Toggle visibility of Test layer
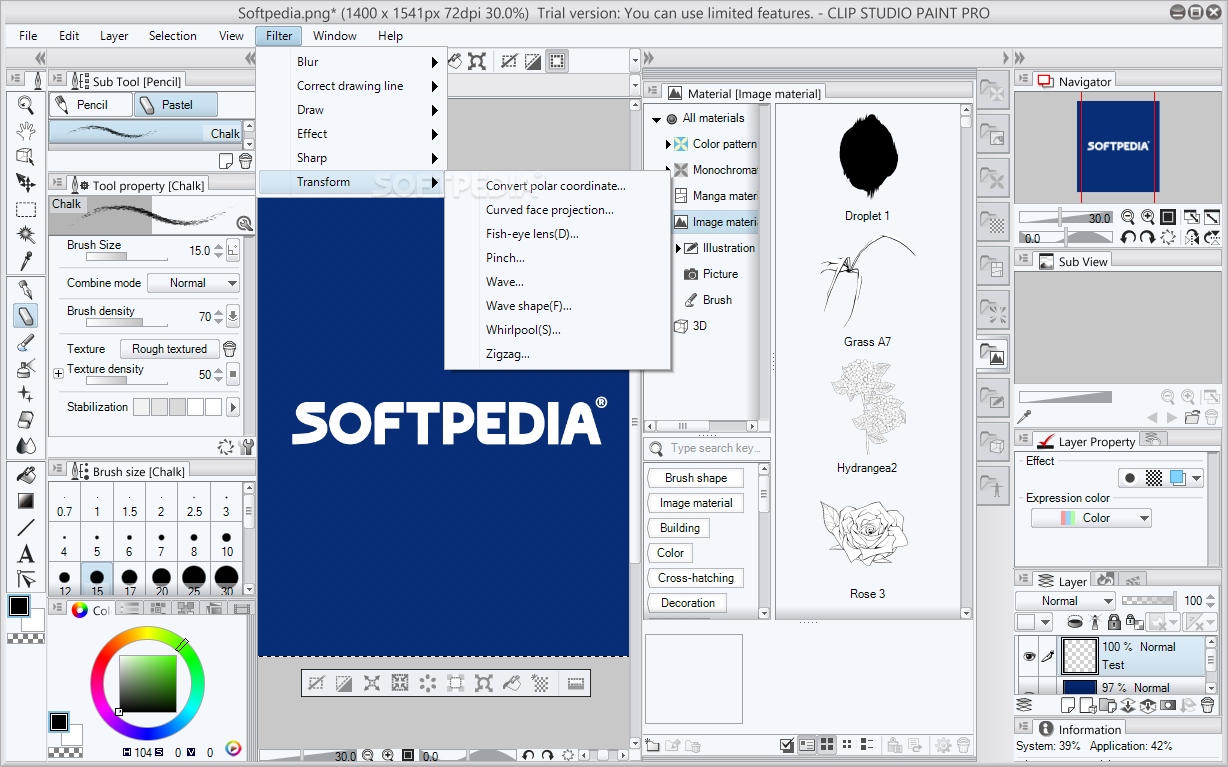This screenshot has width=1228, height=767. (1028, 656)
